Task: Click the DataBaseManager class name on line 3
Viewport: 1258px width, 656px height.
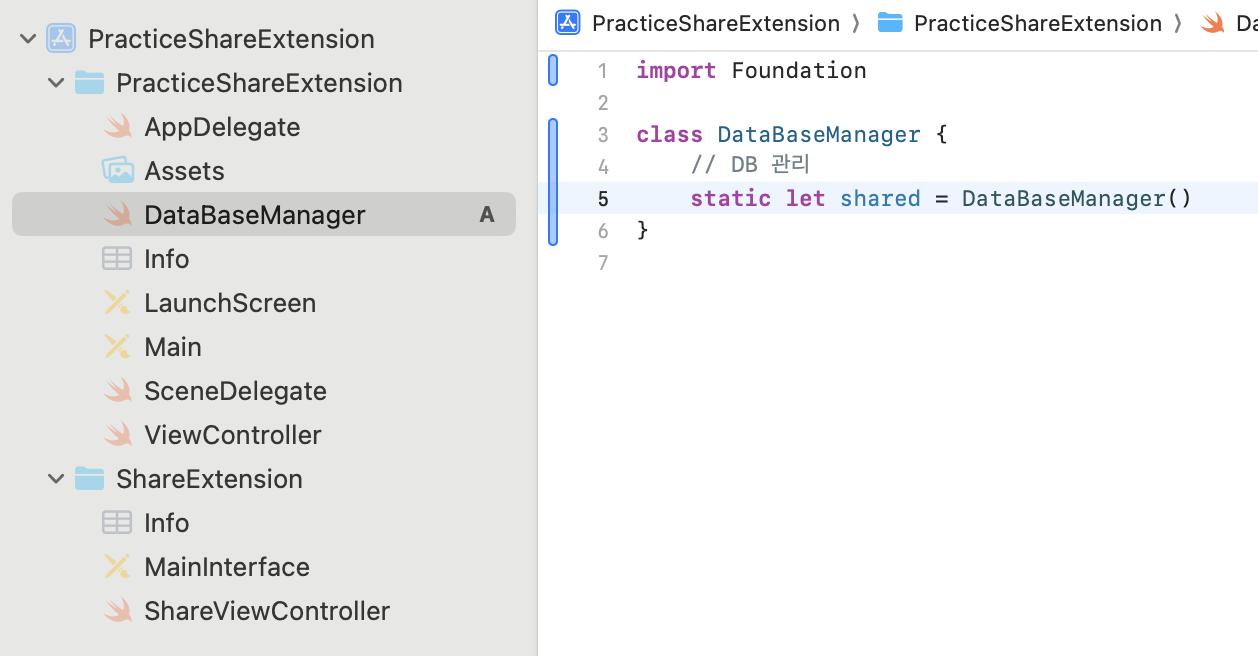Action: coord(818,135)
